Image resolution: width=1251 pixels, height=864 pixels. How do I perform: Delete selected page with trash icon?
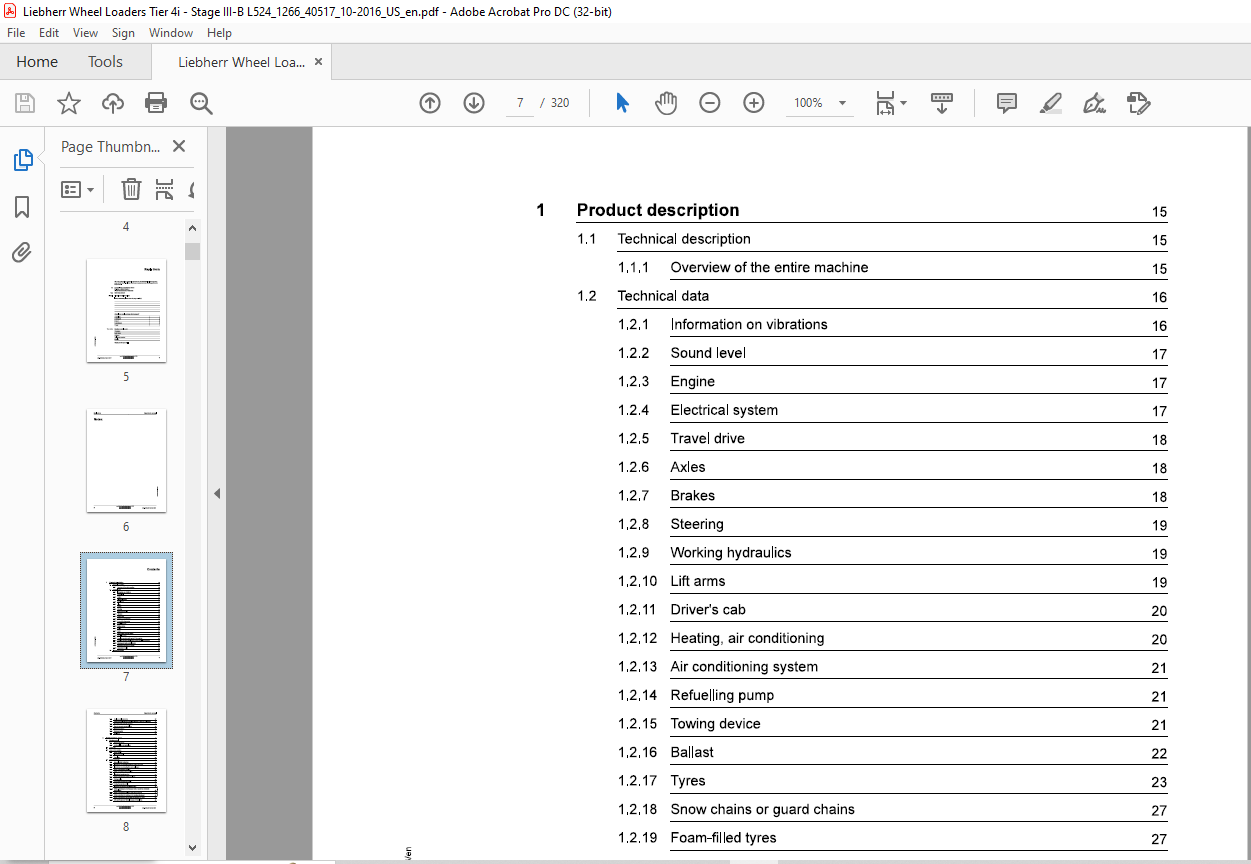point(131,189)
